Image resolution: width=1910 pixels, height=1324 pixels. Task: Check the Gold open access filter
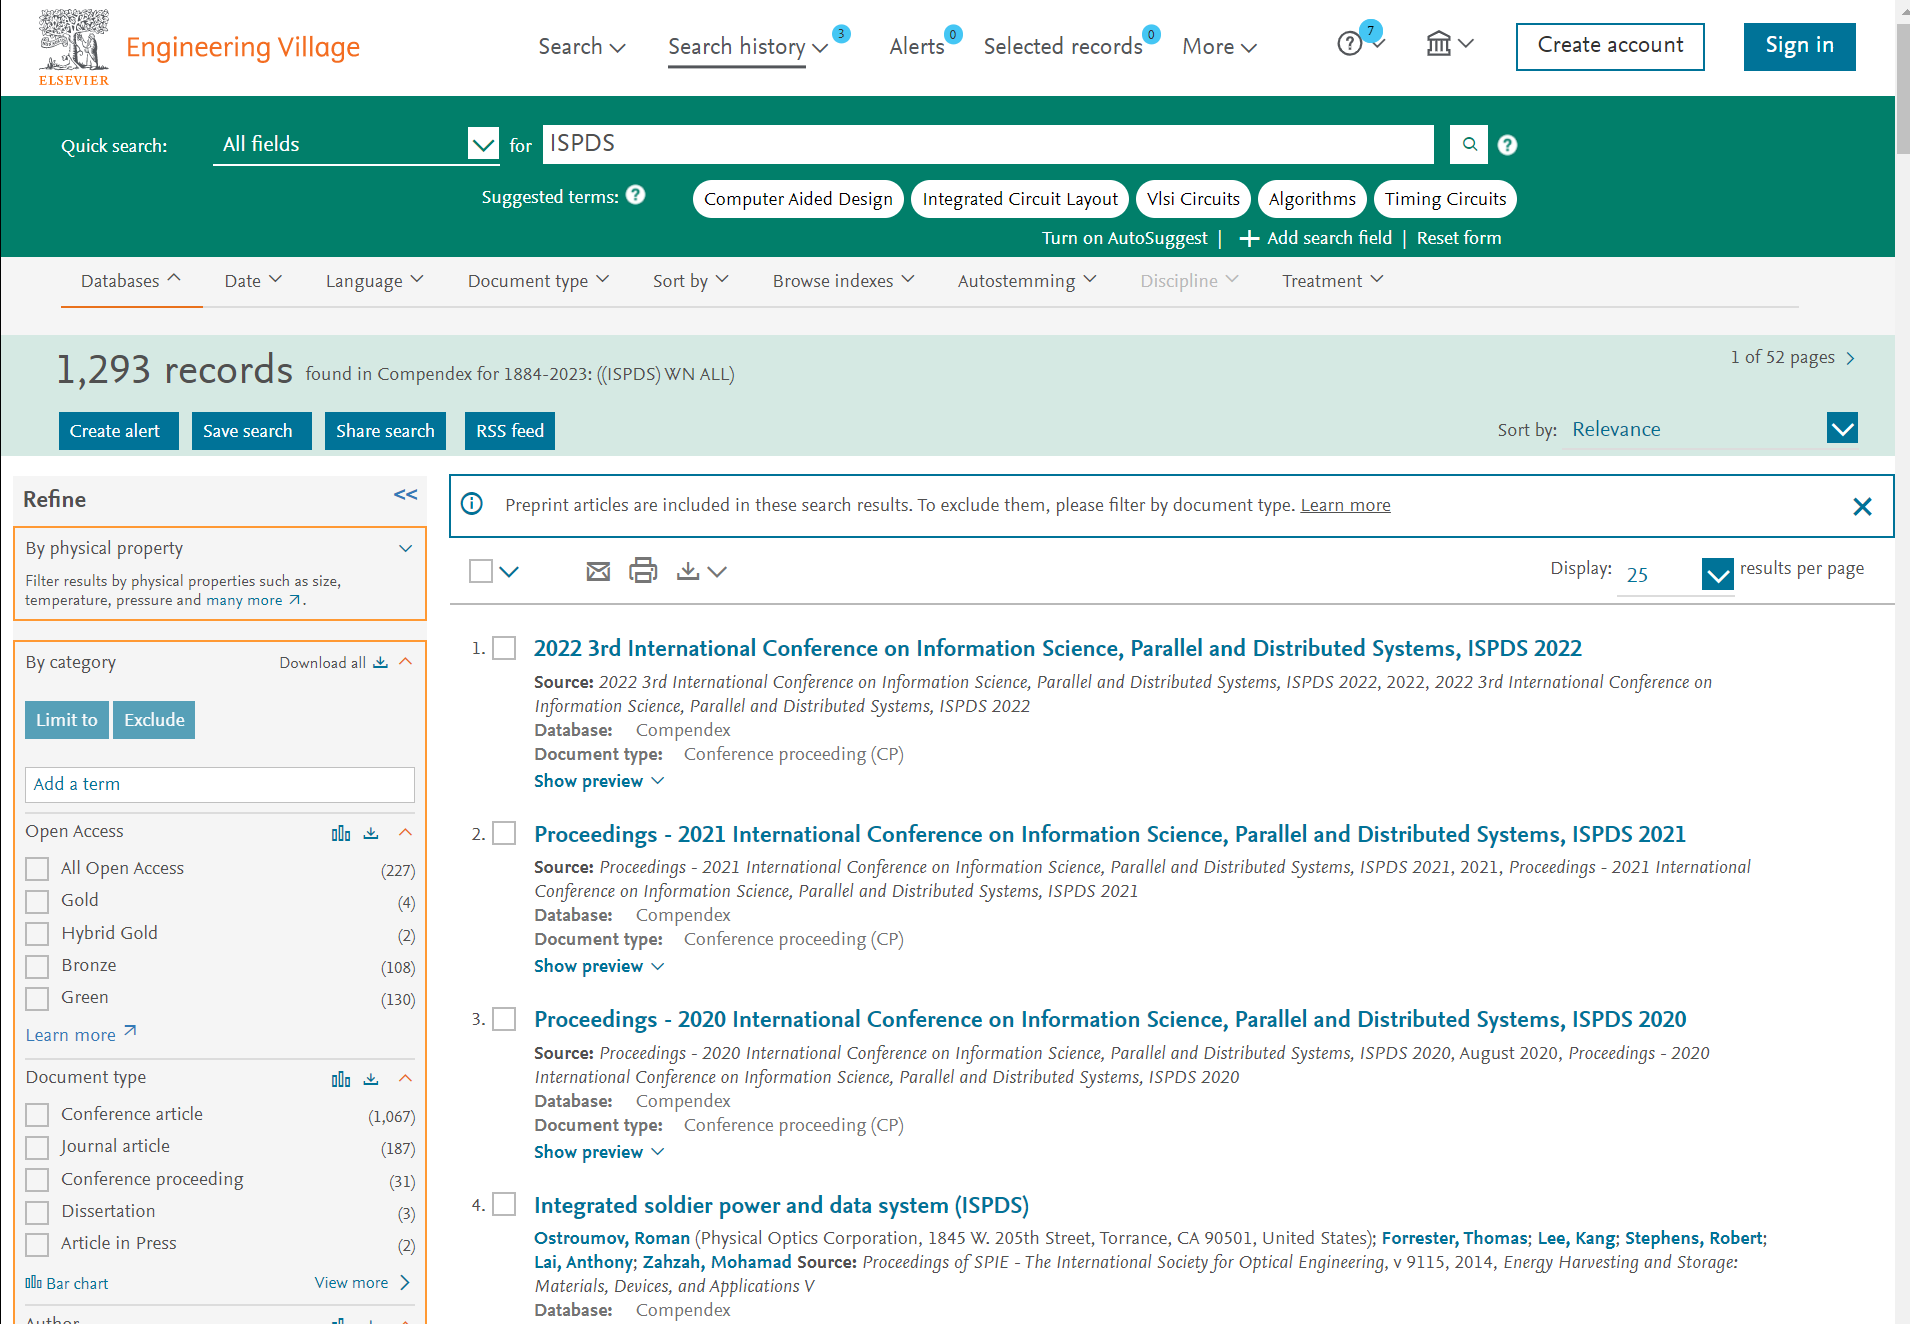tap(37, 901)
